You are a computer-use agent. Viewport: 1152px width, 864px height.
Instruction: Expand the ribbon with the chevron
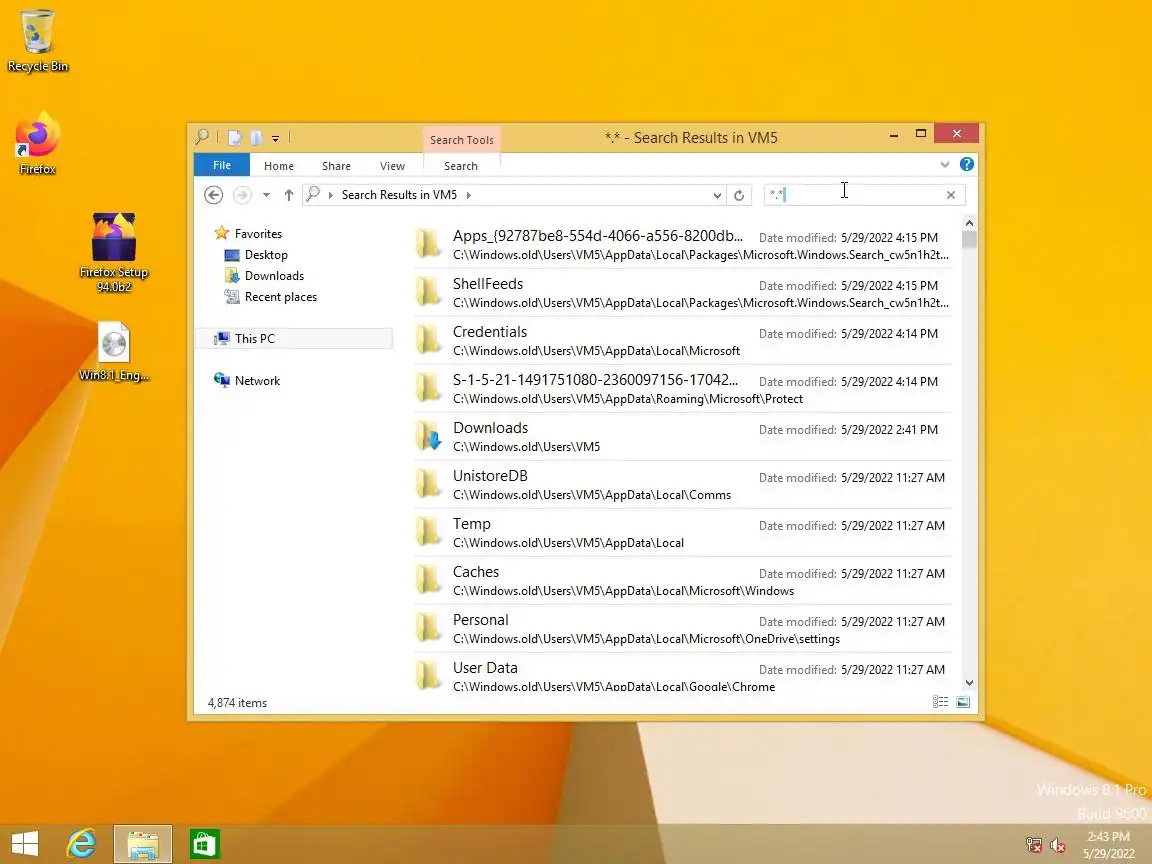[945, 165]
